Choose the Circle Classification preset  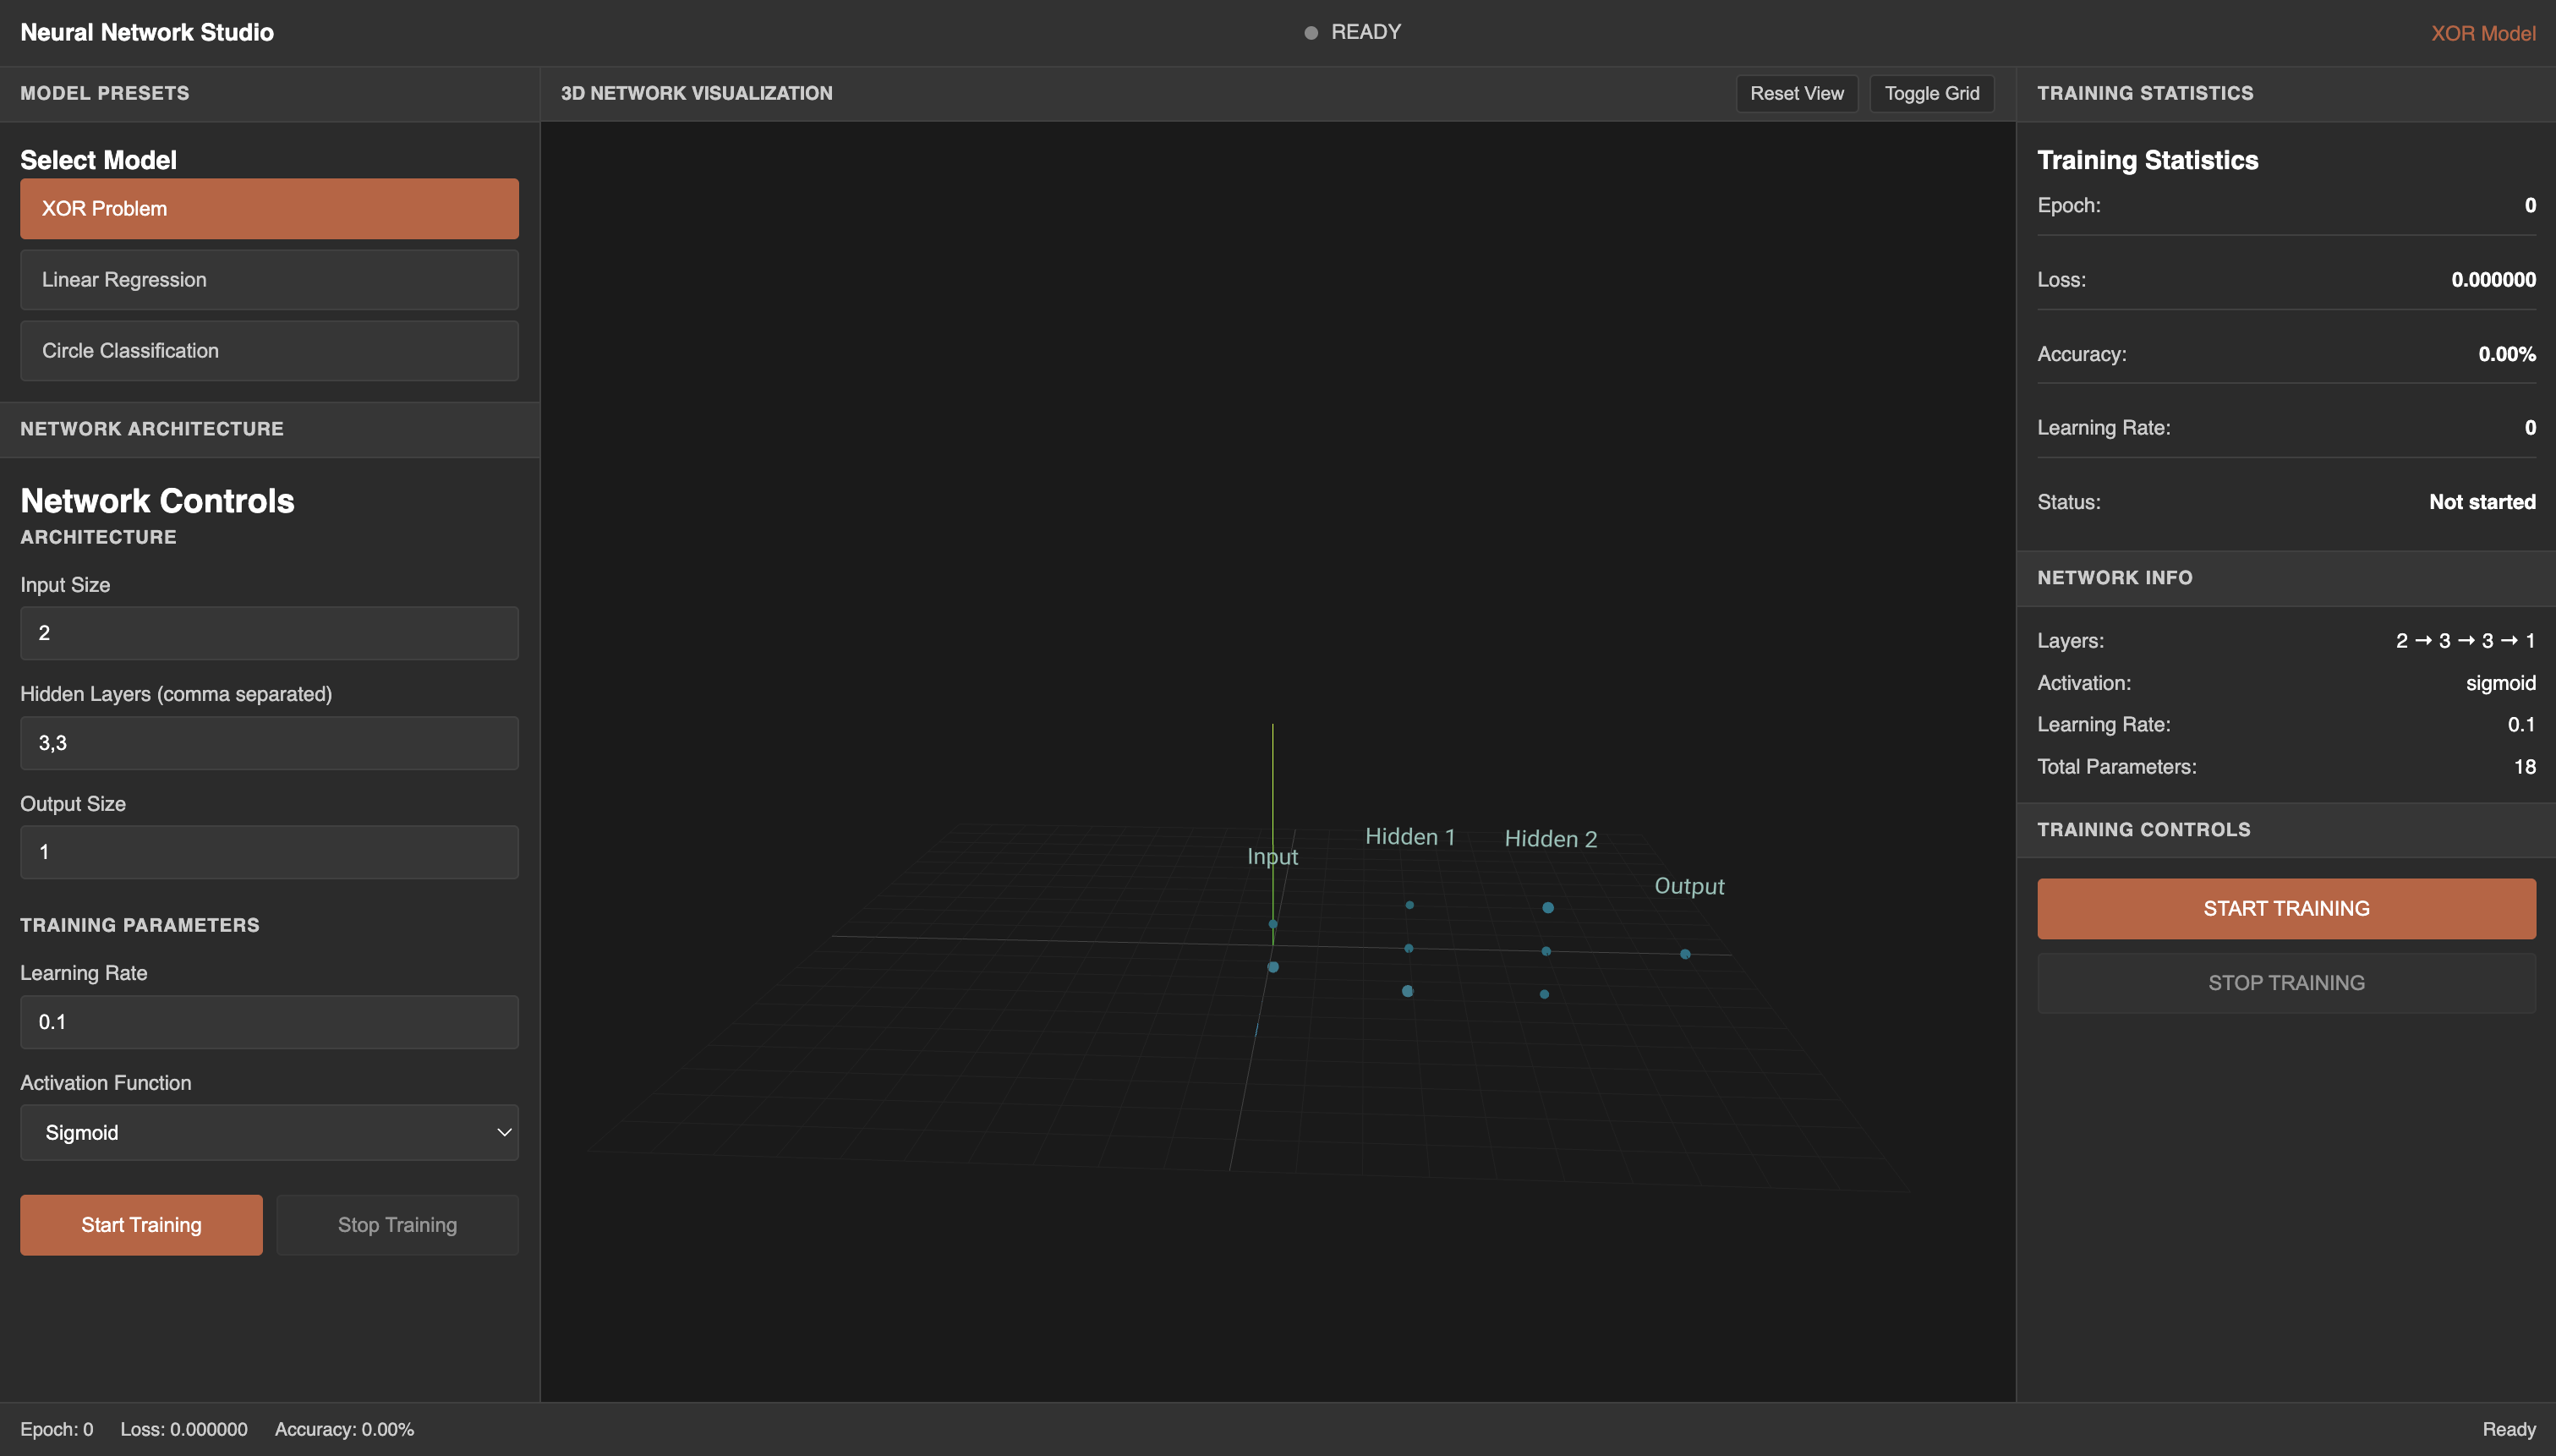(268, 350)
